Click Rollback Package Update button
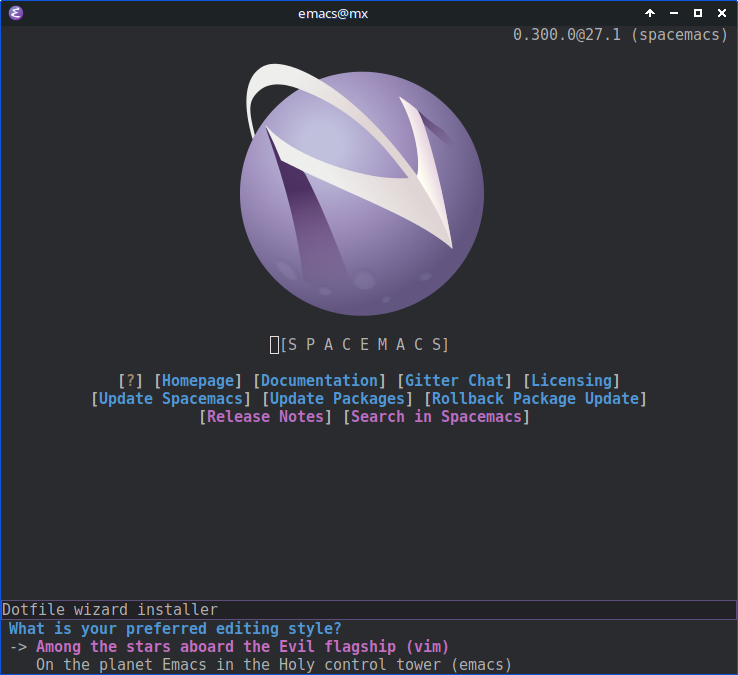Screen dimensions: 738x675 (x=536, y=399)
